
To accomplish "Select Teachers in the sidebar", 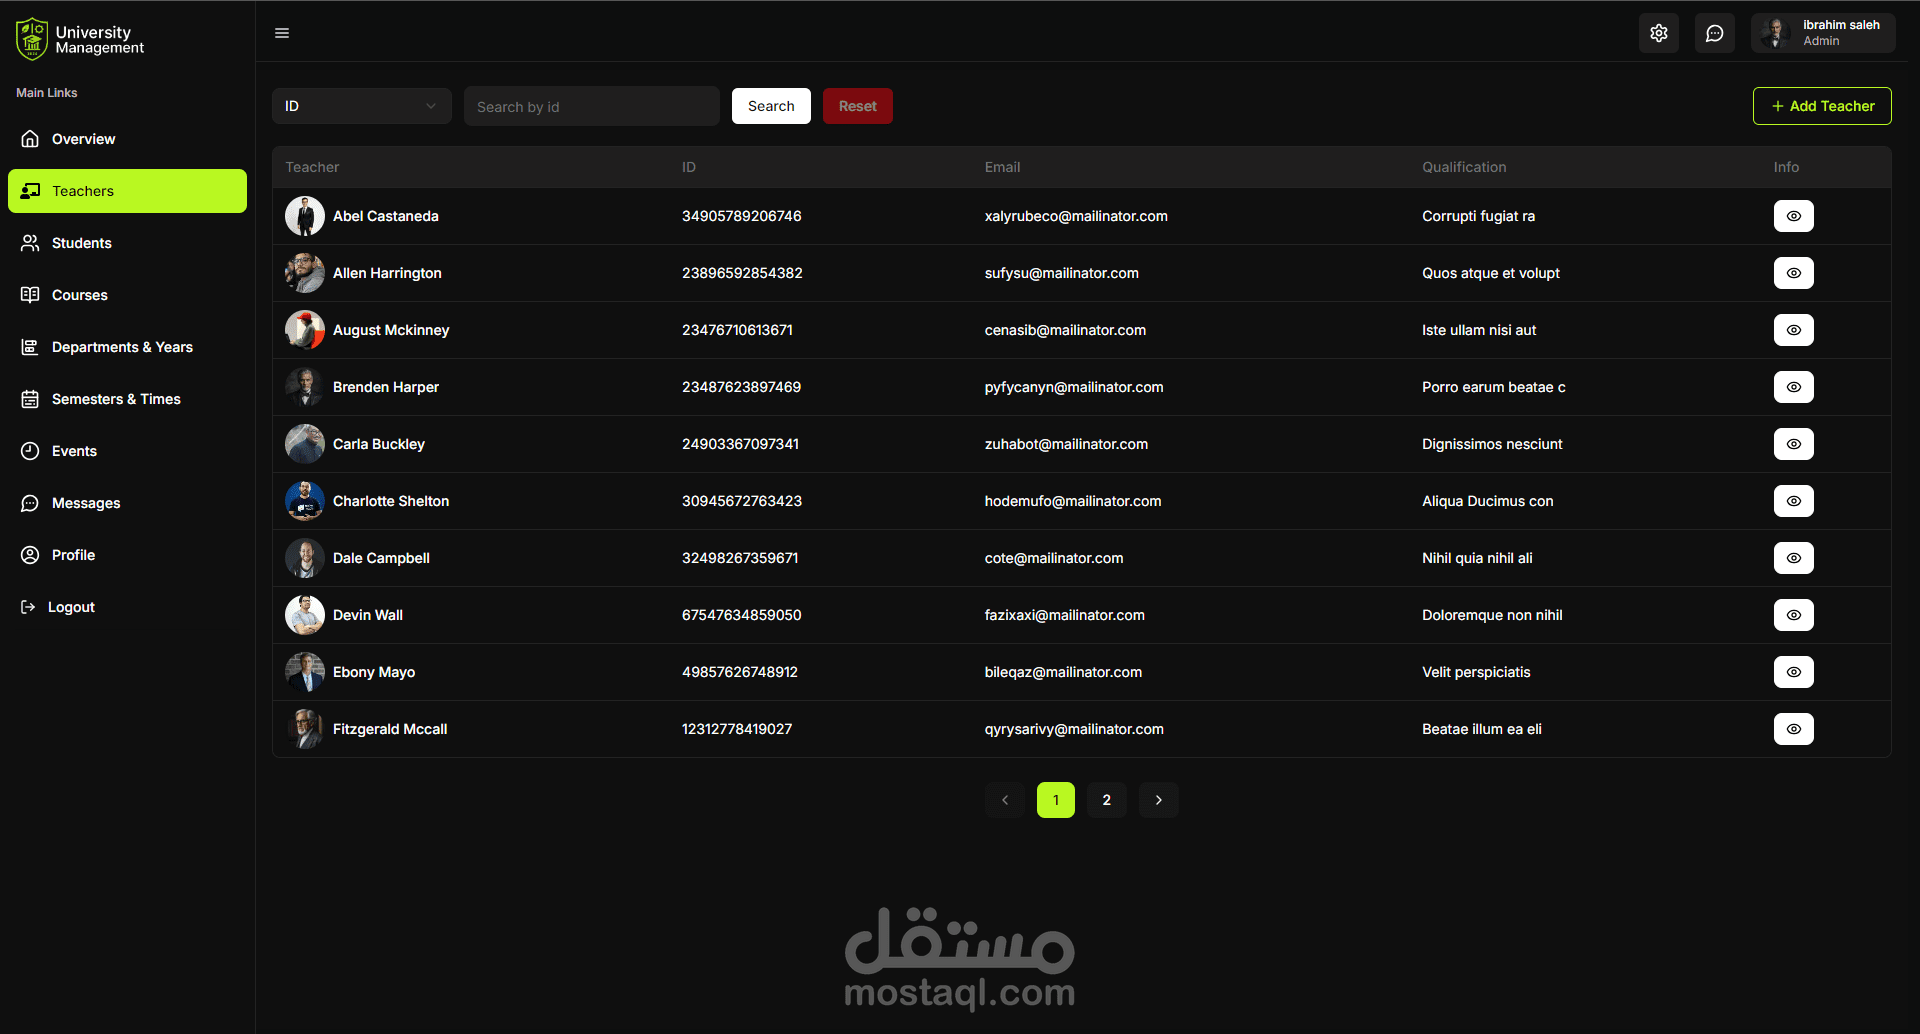I will (x=127, y=191).
